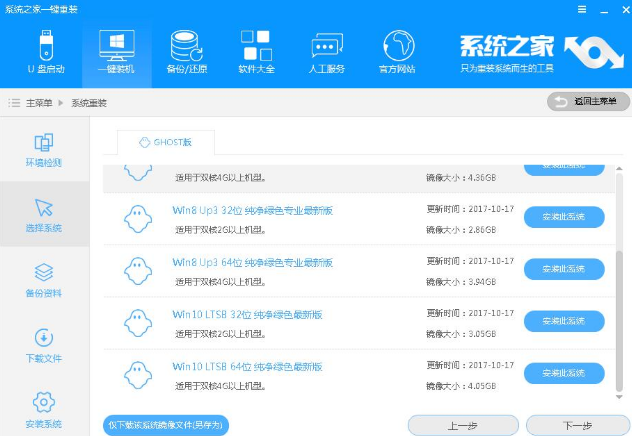Select 备份资料 layers icon in sidebar

44,273
